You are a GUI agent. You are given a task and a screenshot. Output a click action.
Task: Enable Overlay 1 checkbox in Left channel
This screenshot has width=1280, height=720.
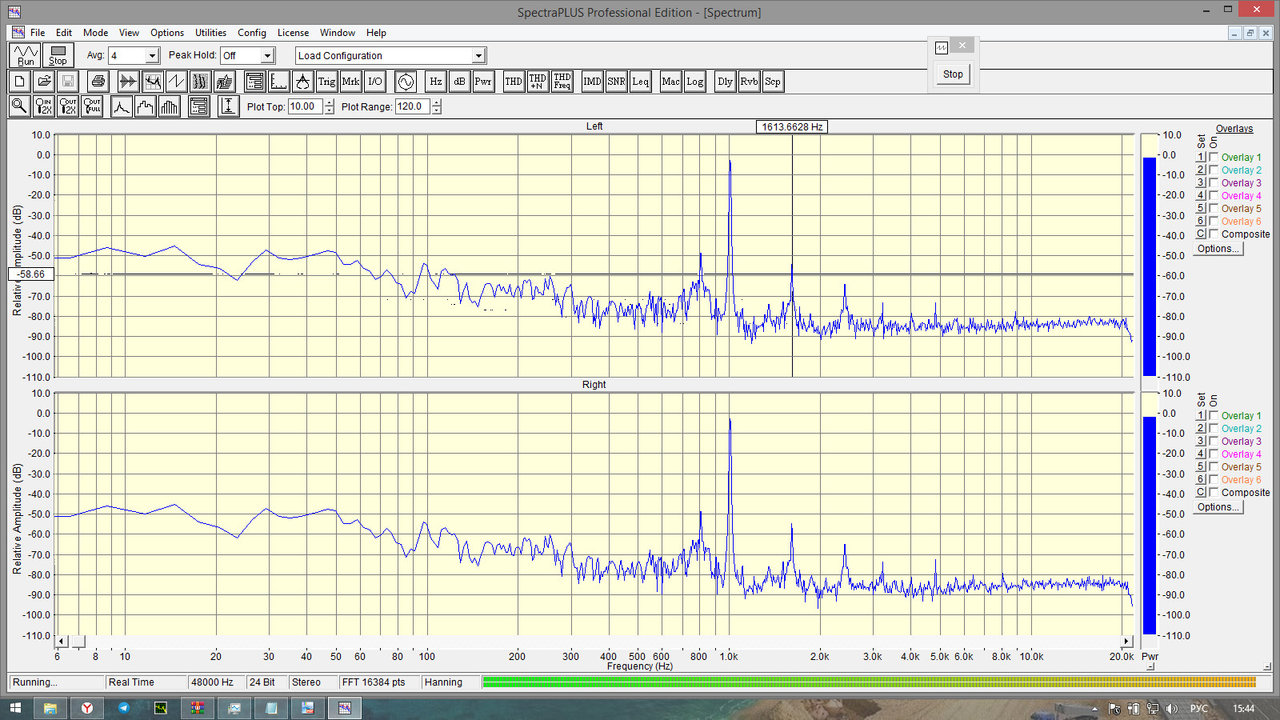pos(1214,157)
